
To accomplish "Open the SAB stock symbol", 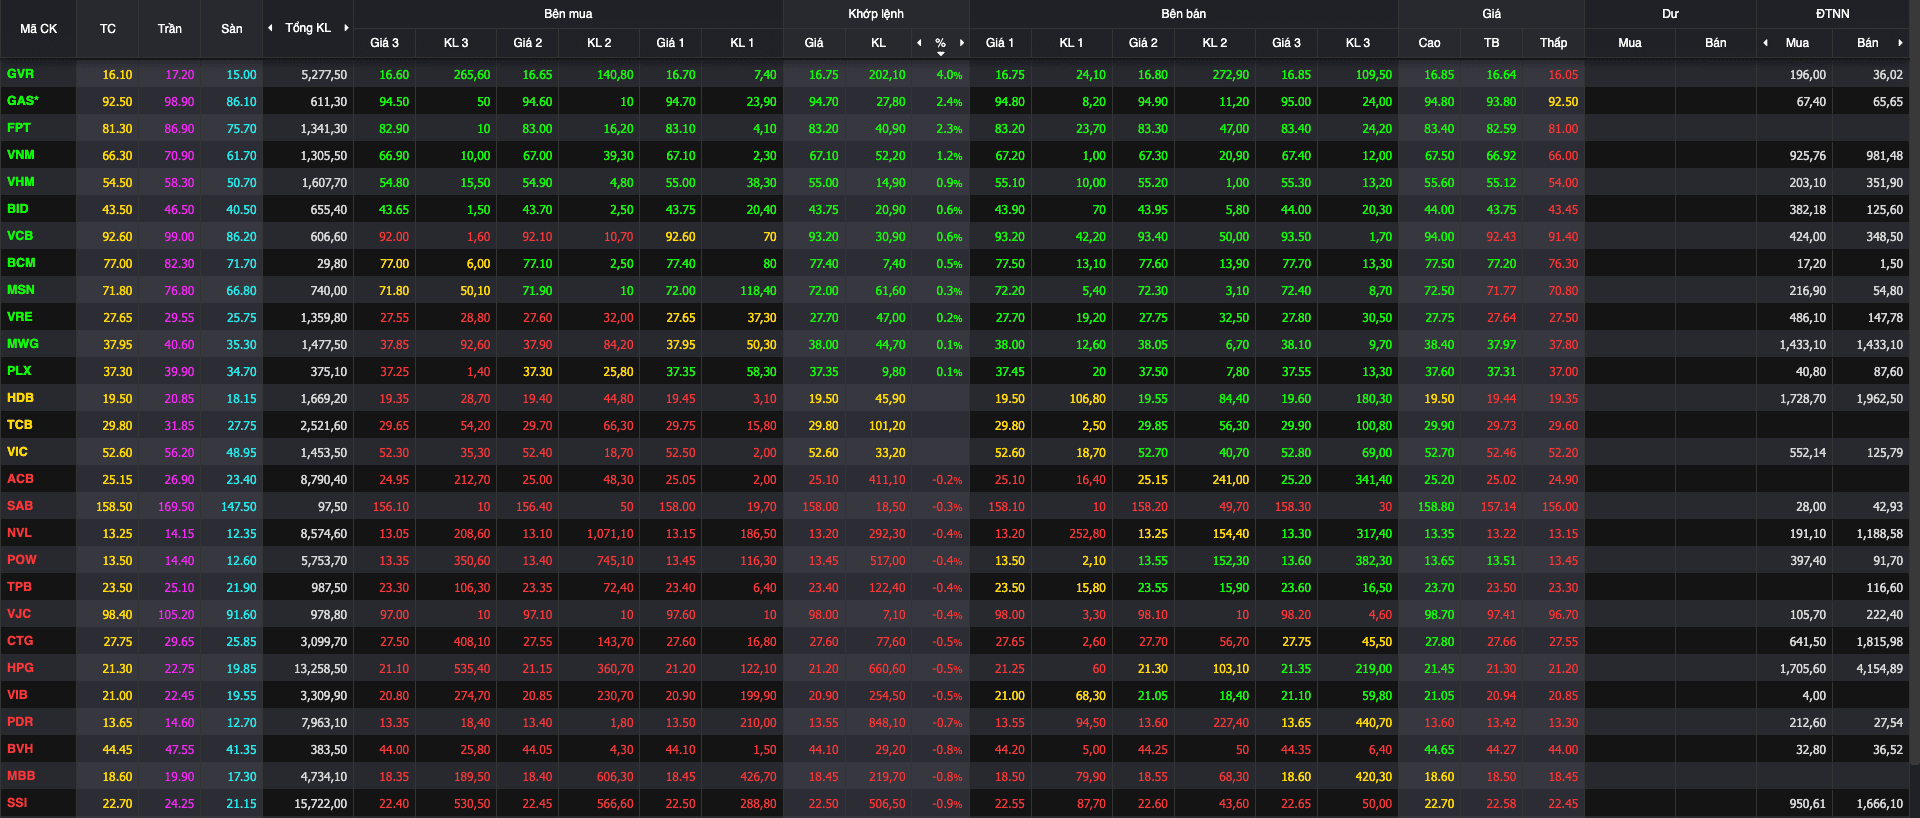I will coord(20,506).
